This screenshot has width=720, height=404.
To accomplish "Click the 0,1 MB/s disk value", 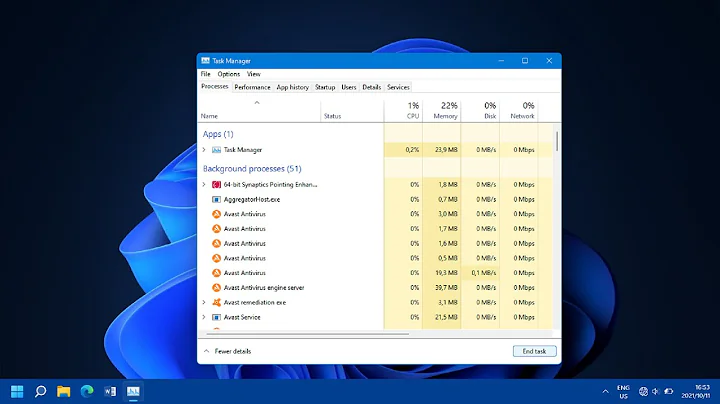I will tap(484, 273).
